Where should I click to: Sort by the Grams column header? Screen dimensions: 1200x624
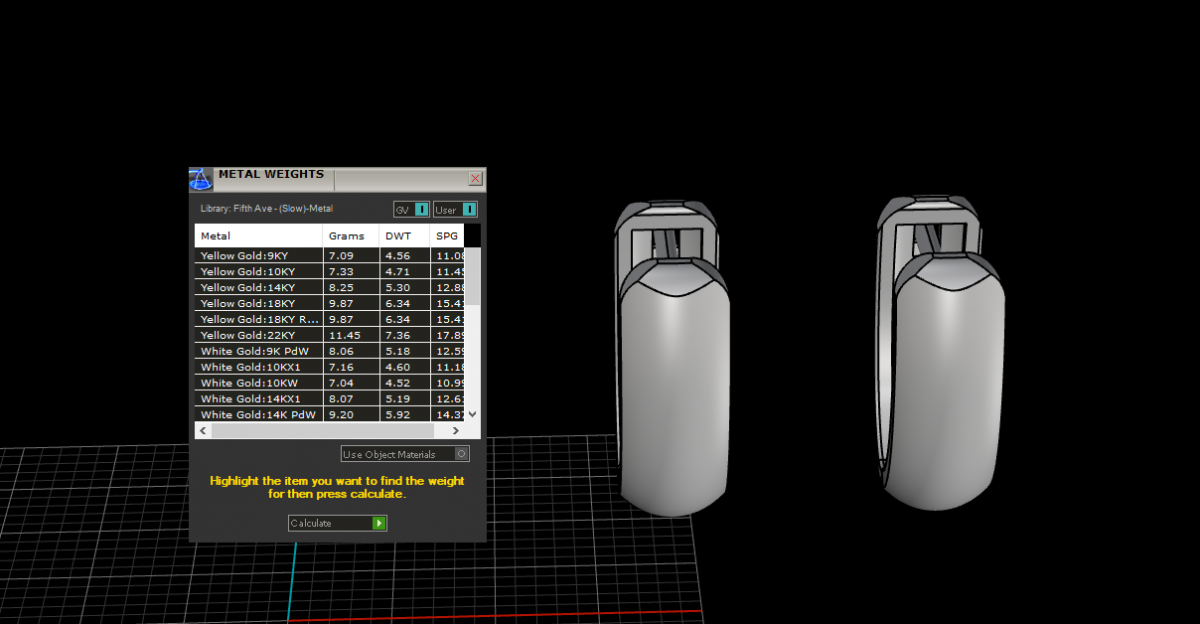click(x=350, y=236)
